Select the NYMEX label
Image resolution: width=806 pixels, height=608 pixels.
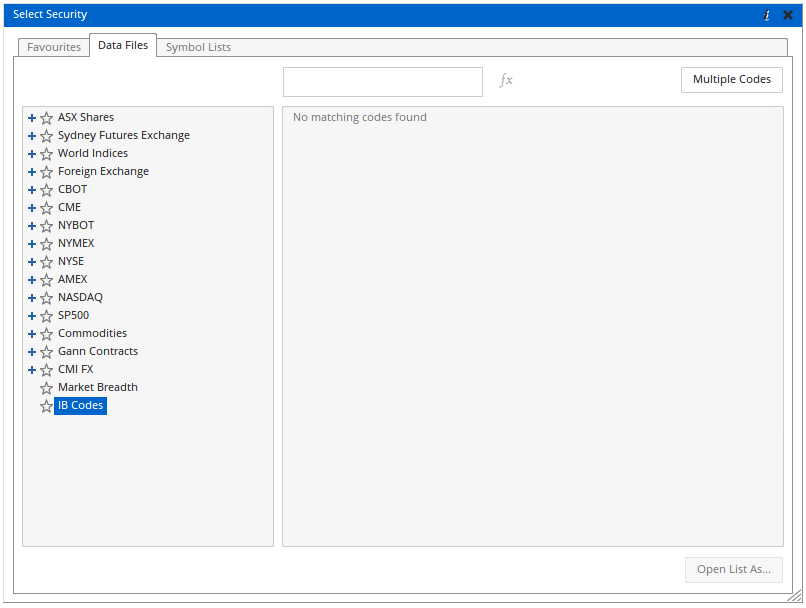76,243
